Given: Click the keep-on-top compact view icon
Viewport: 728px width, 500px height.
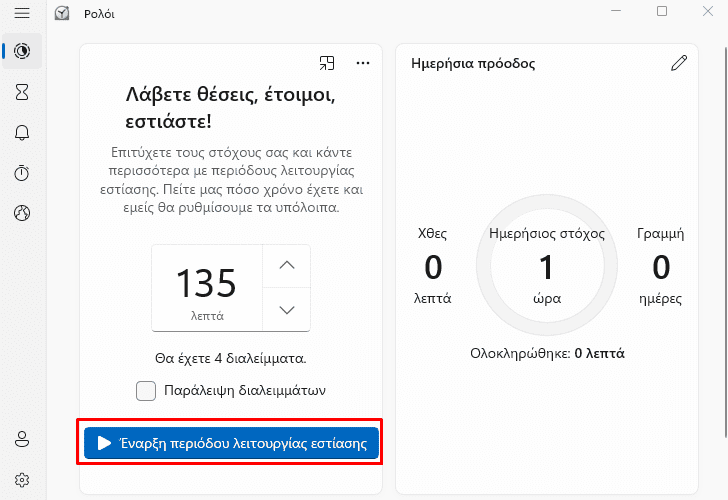Looking at the screenshot, I should [x=327, y=63].
